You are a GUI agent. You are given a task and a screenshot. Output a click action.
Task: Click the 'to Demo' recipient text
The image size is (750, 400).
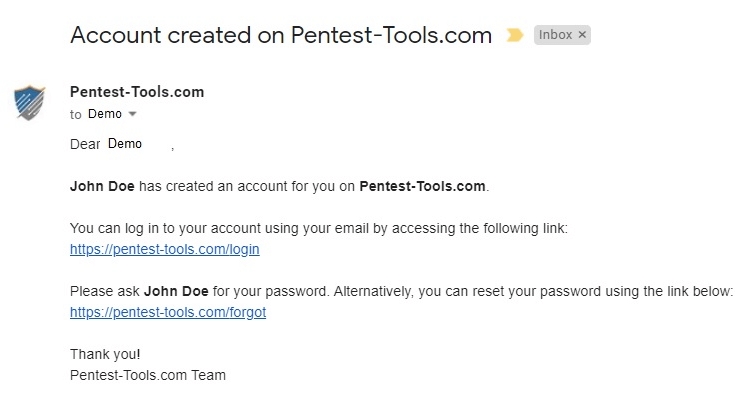(96, 114)
